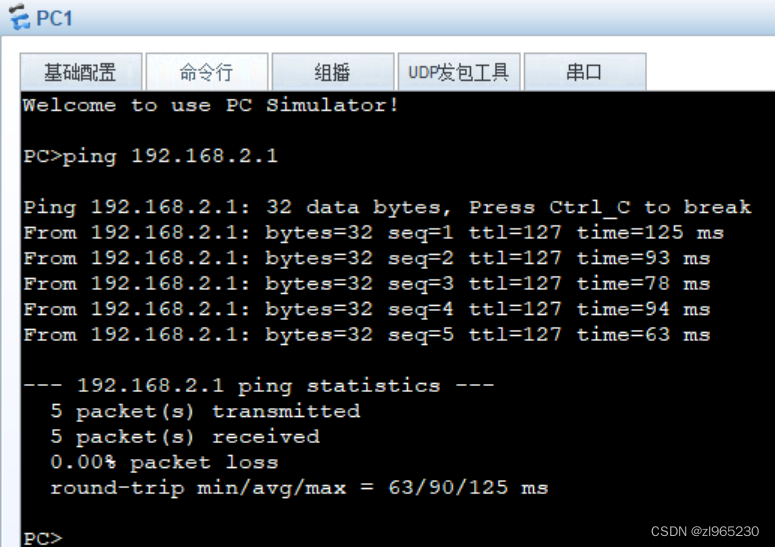Click the PC1 window icon in title bar
Viewport: 775px width, 547px height.
click(x=20, y=16)
